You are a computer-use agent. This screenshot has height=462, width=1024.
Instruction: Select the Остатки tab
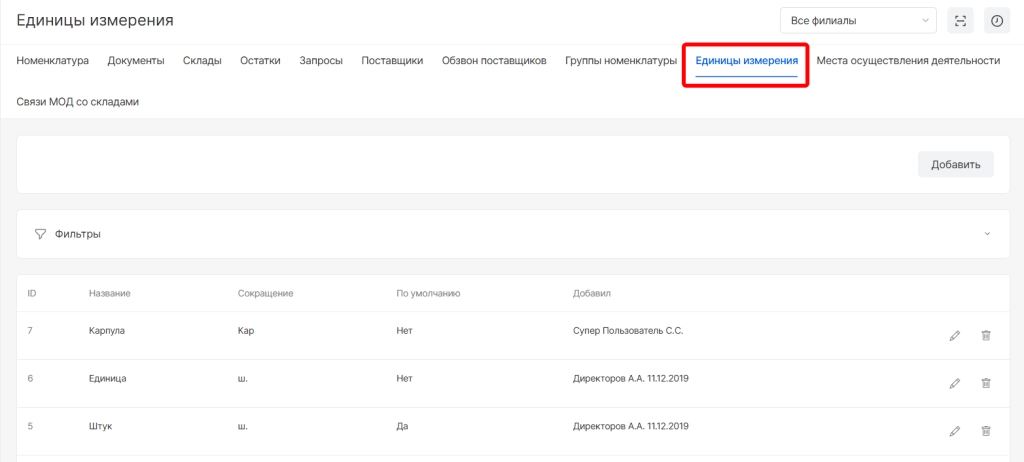[x=260, y=61]
